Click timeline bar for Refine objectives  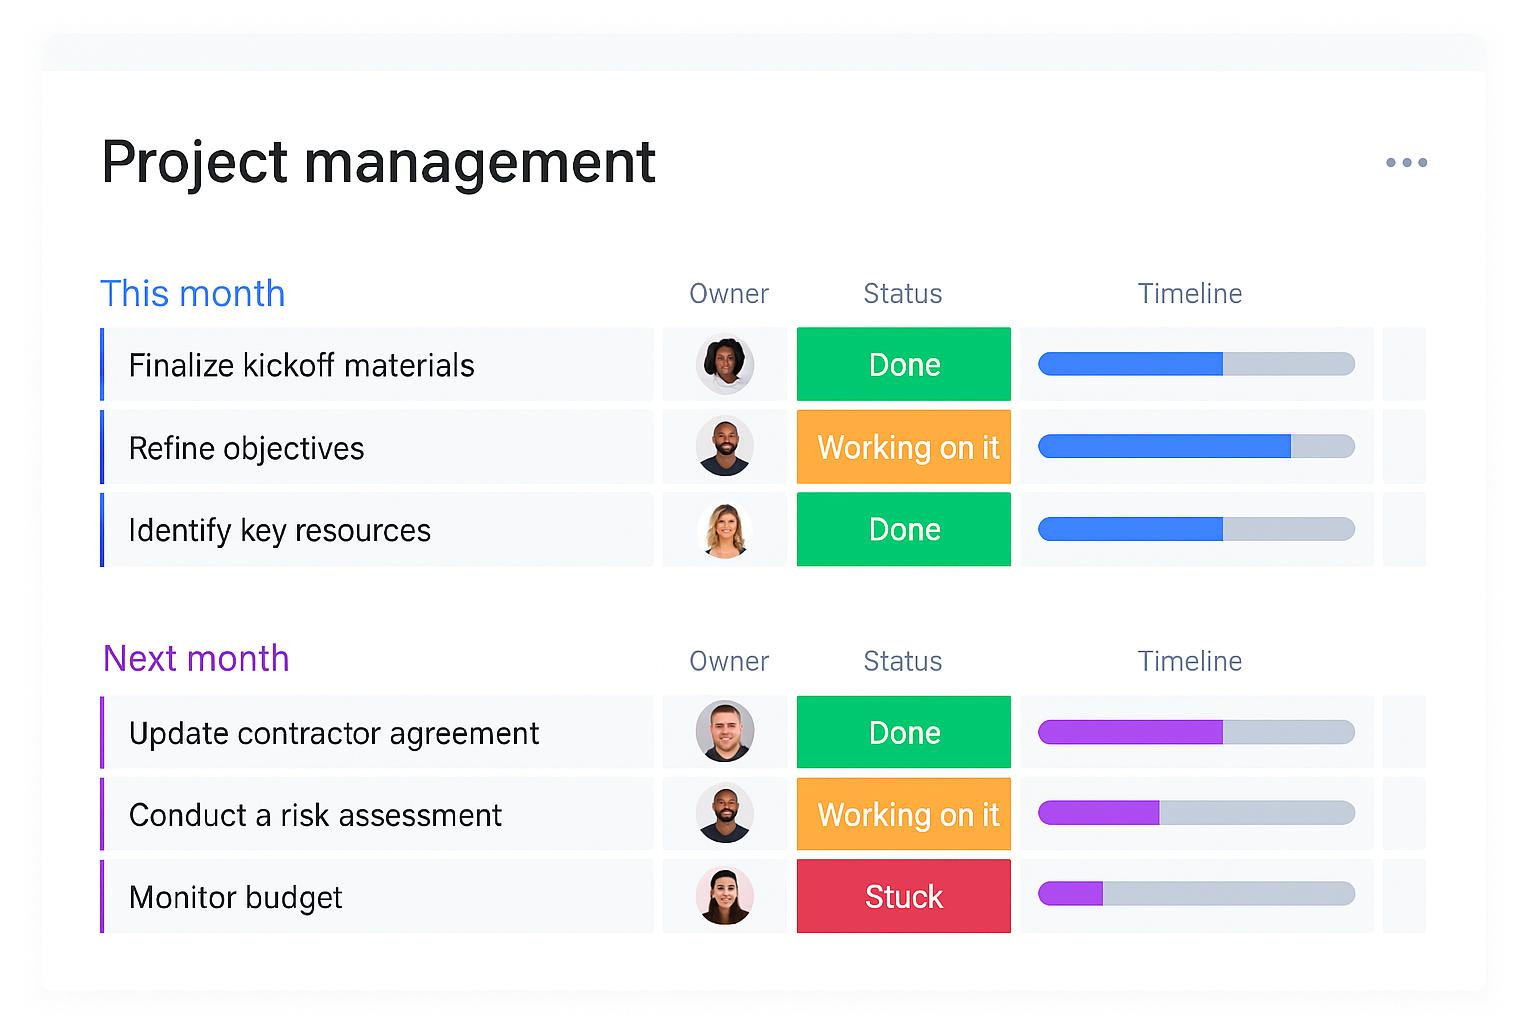1196,447
